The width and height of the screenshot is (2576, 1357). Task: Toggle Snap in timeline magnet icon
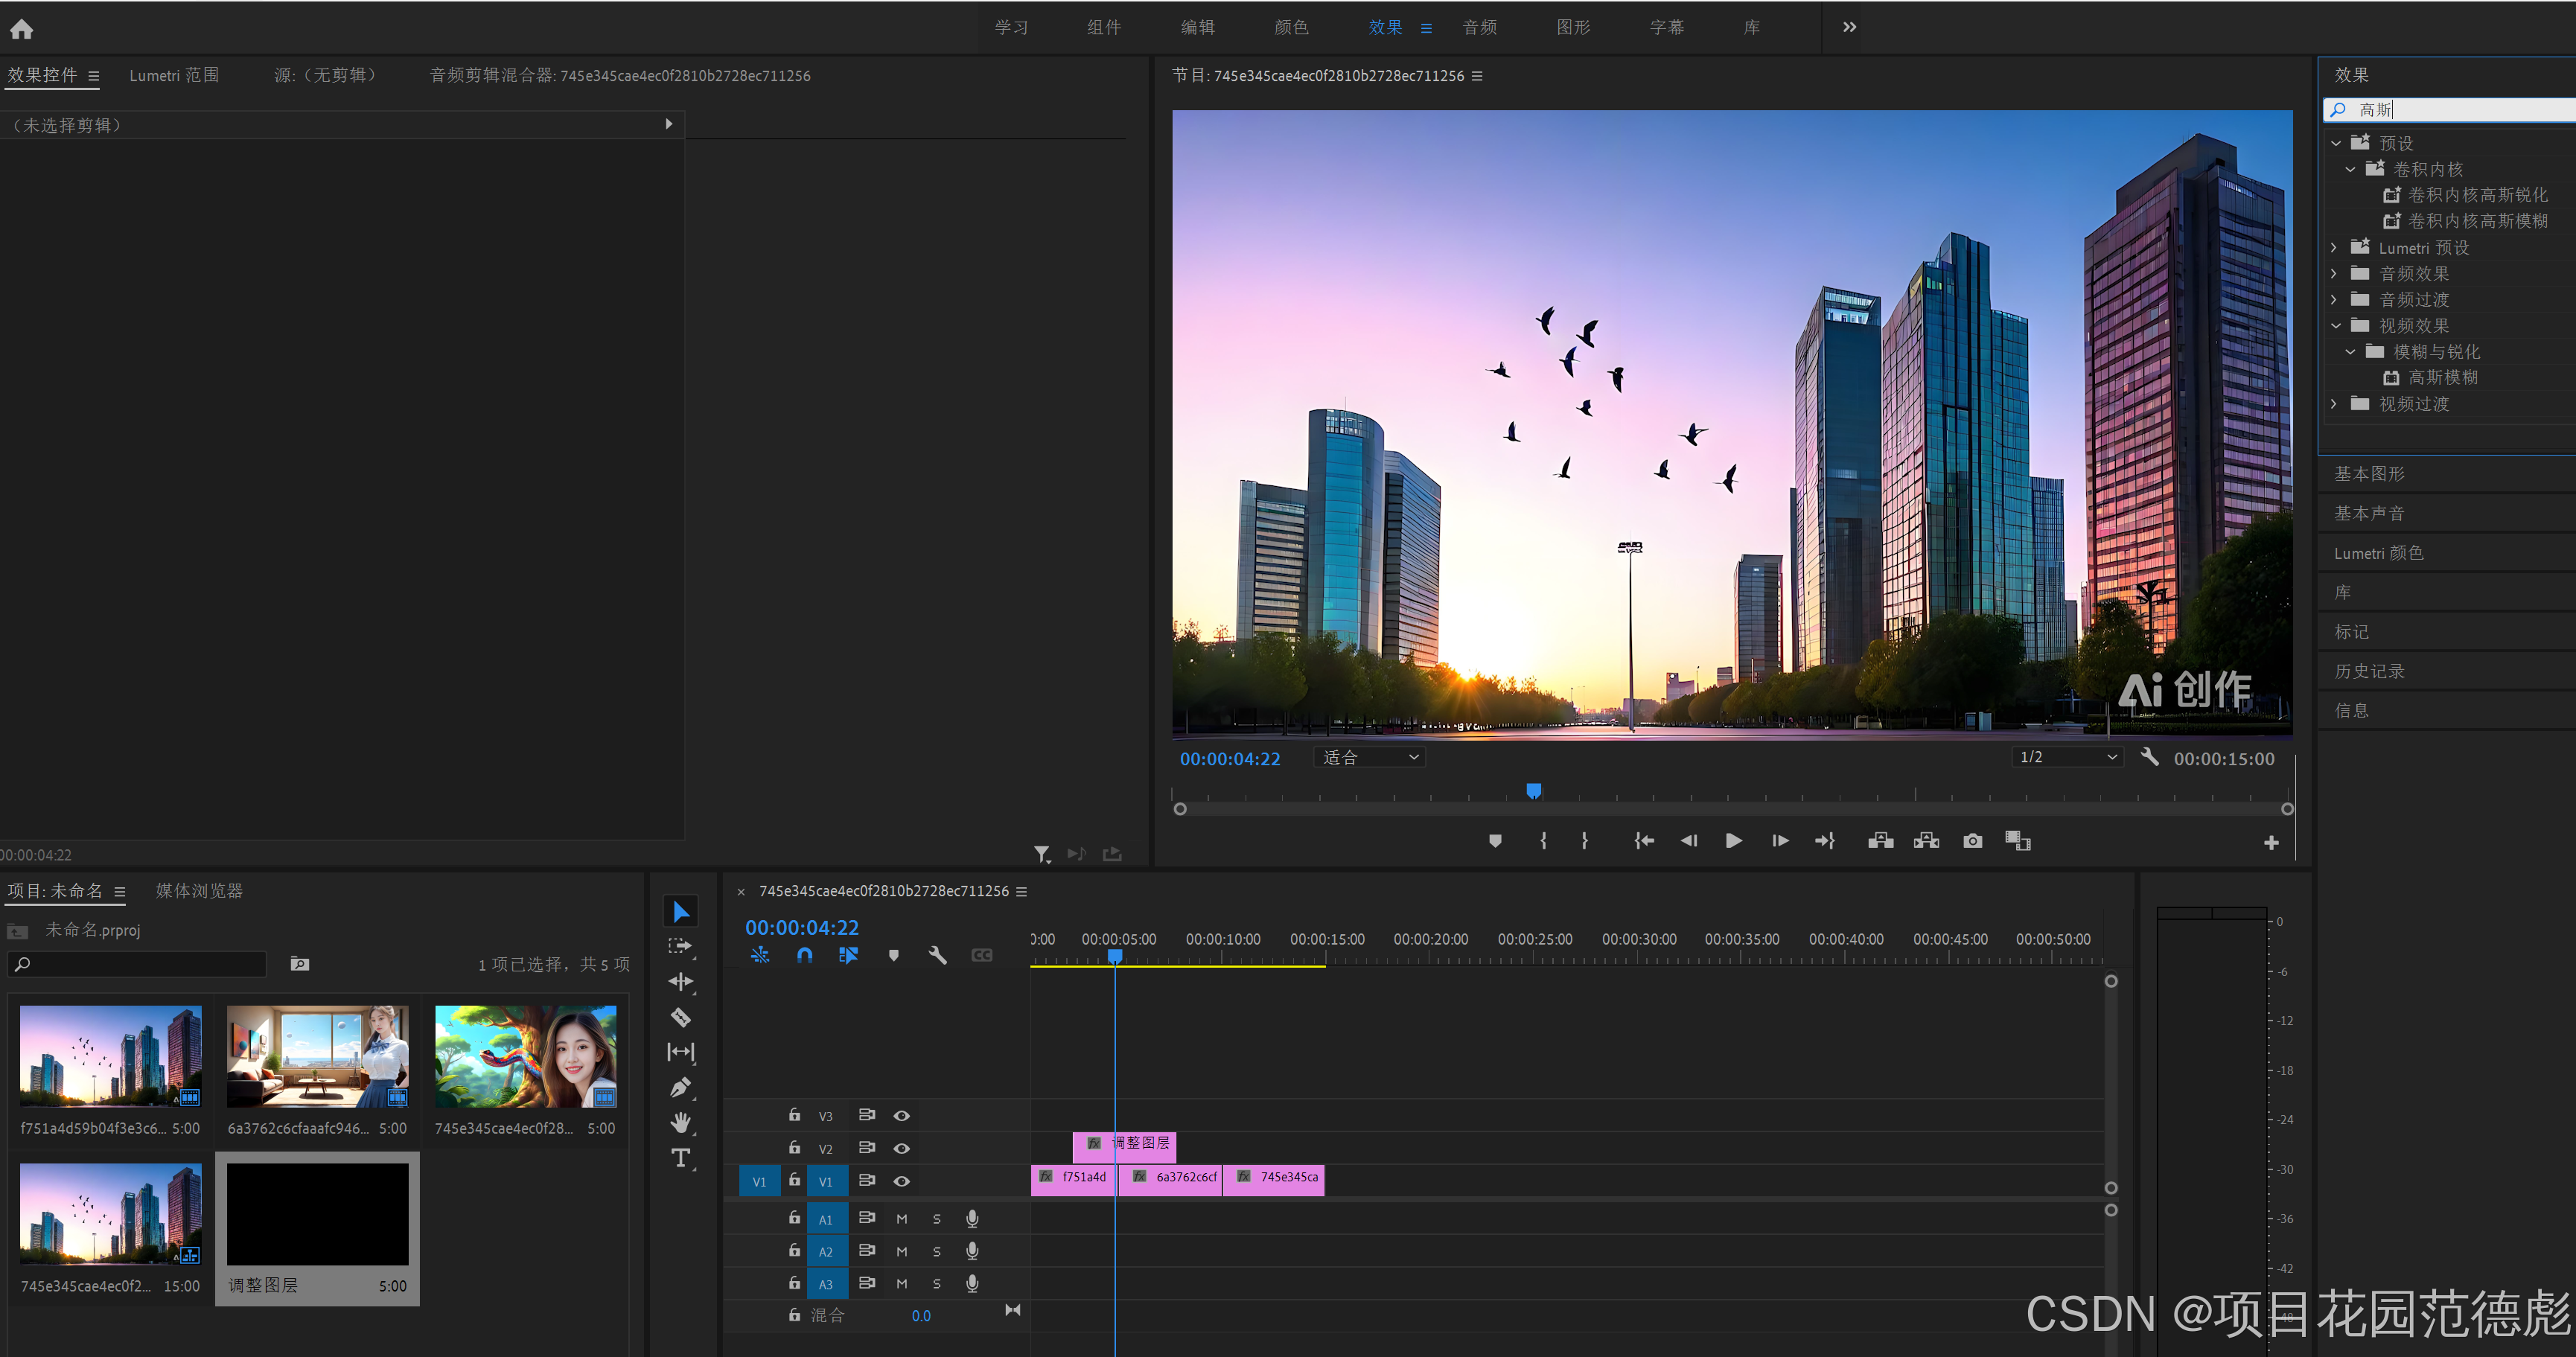(x=804, y=955)
